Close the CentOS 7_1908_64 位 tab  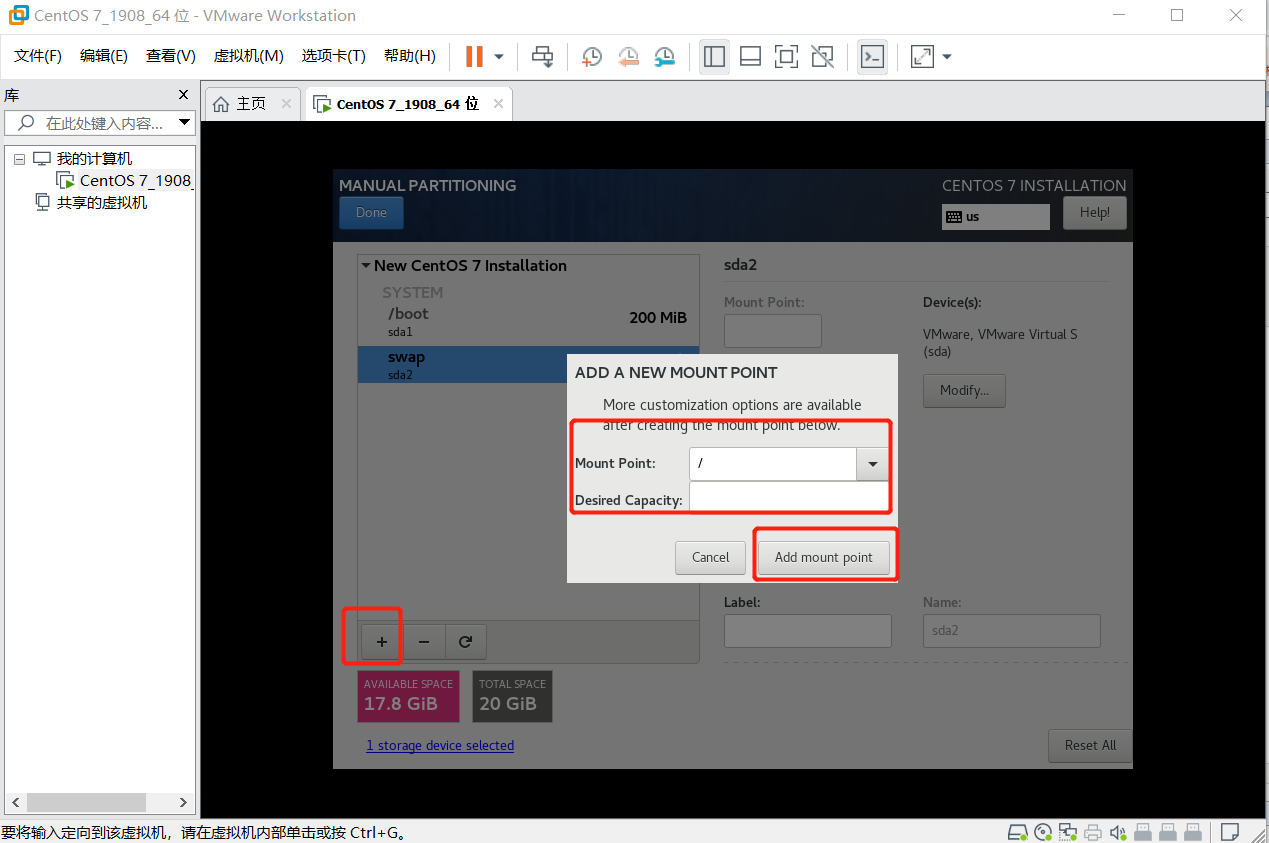(497, 104)
